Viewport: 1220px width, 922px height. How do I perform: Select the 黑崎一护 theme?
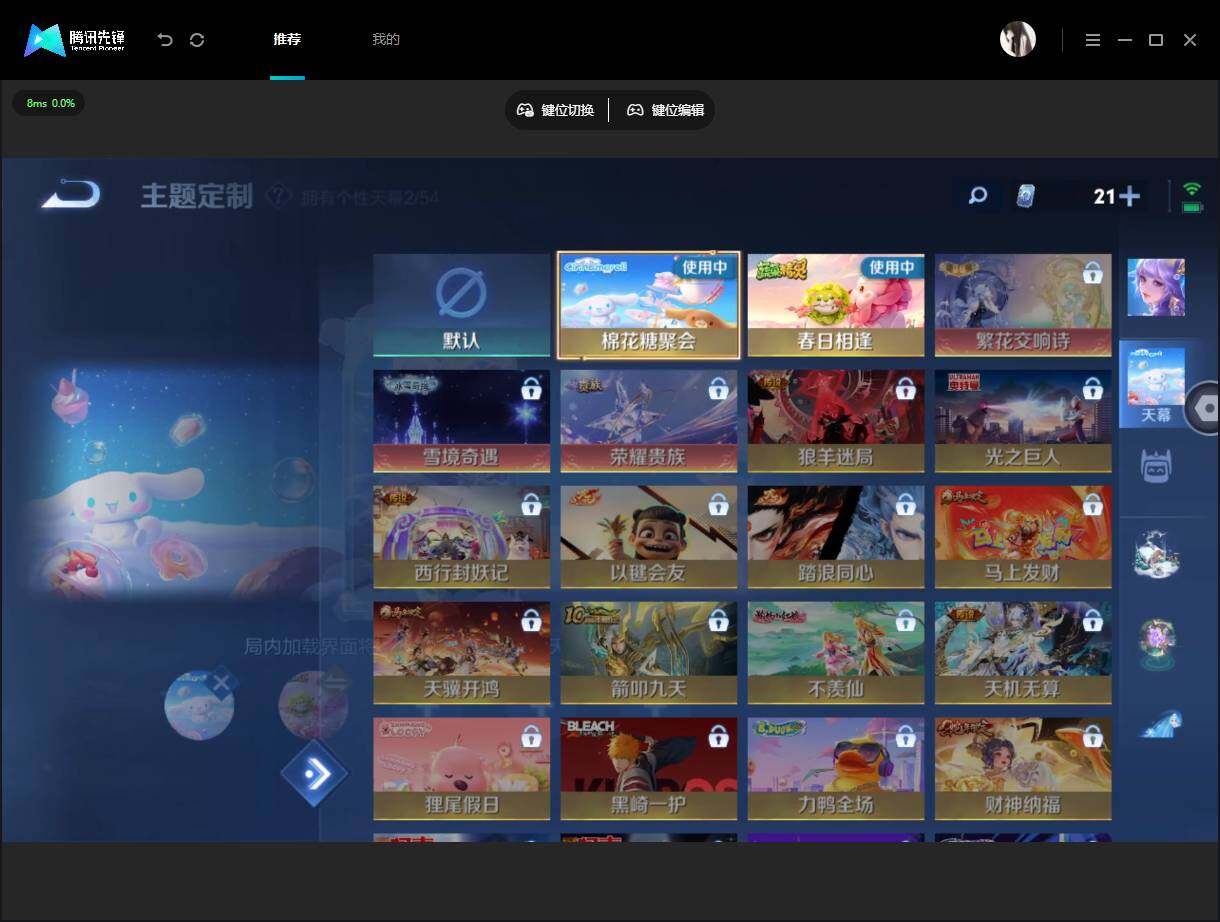[649, 769]
